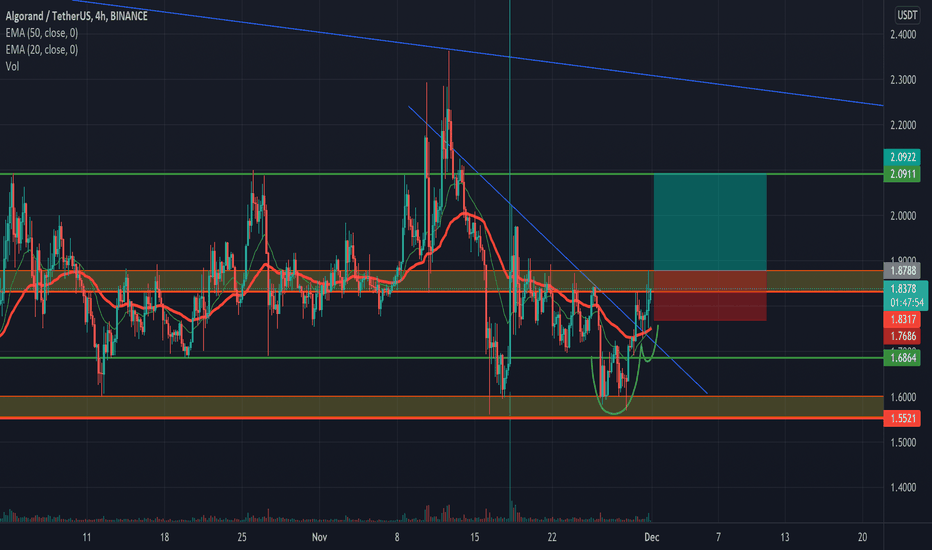Click the 1.5000 price axis tick
Viewport: 932px width, 550px height.
coord(903,442)
